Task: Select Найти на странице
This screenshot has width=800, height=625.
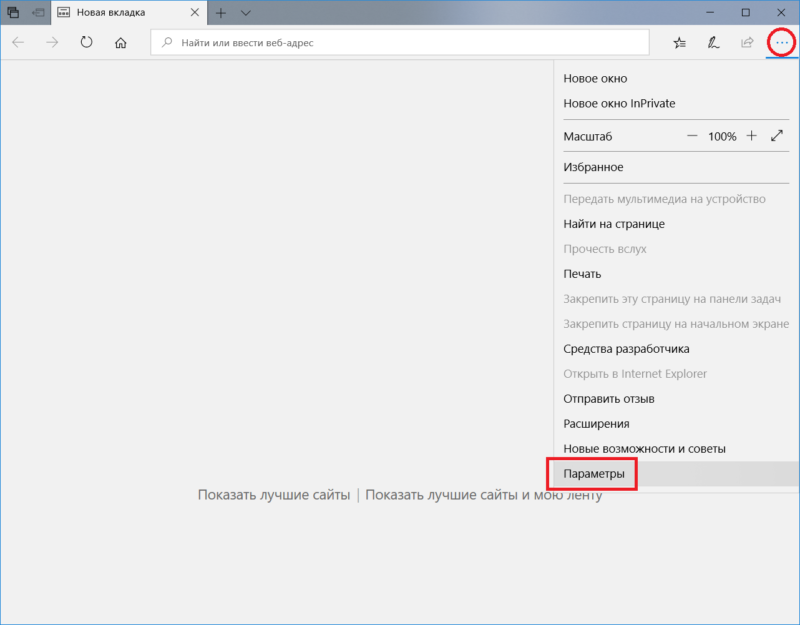Action: [677, 224]
